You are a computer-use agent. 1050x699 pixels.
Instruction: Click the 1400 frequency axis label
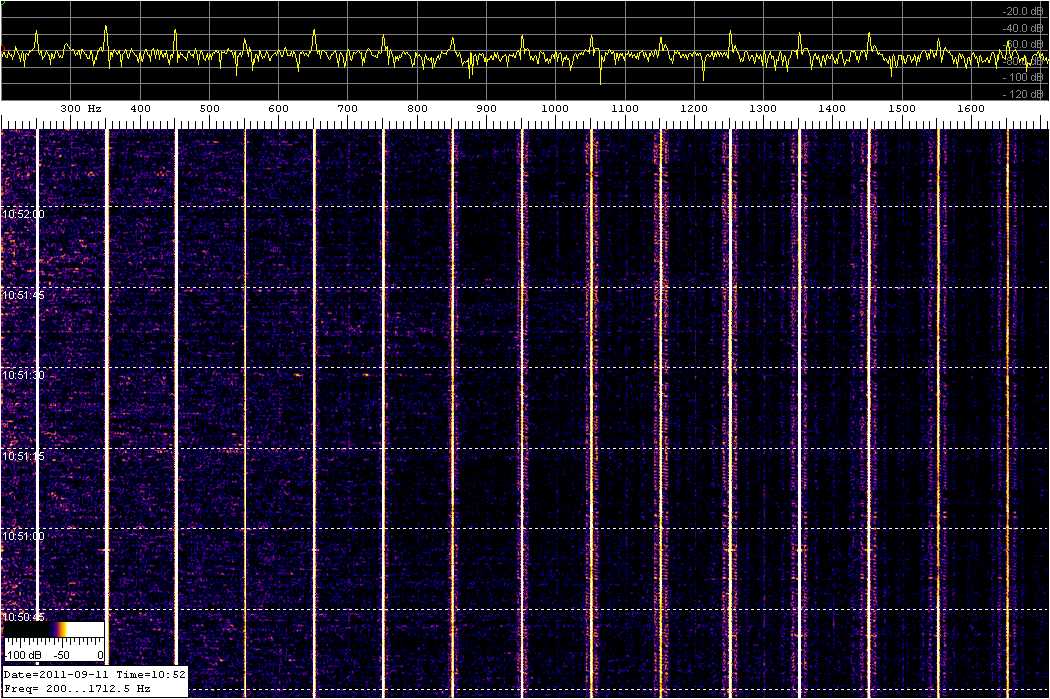tap(832, 108)
